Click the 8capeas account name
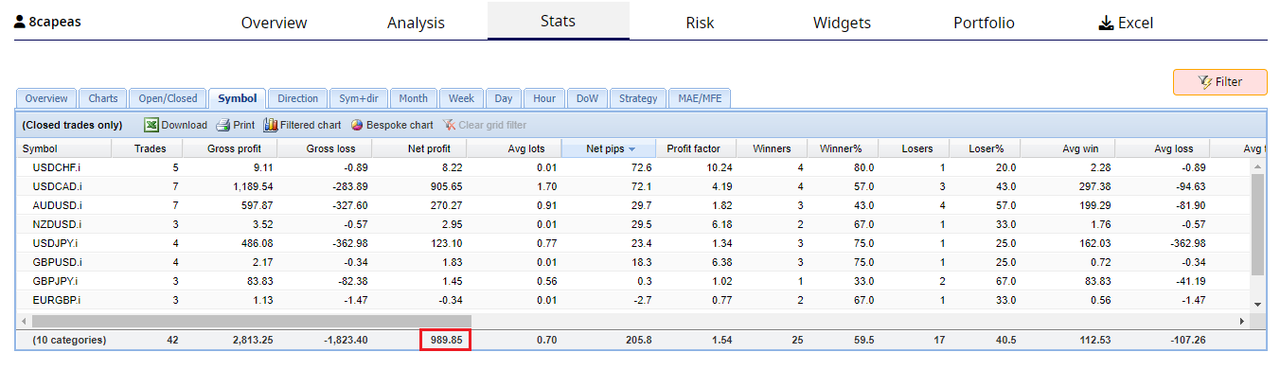This screenshot has height=367, width=1280. (55, 21)
